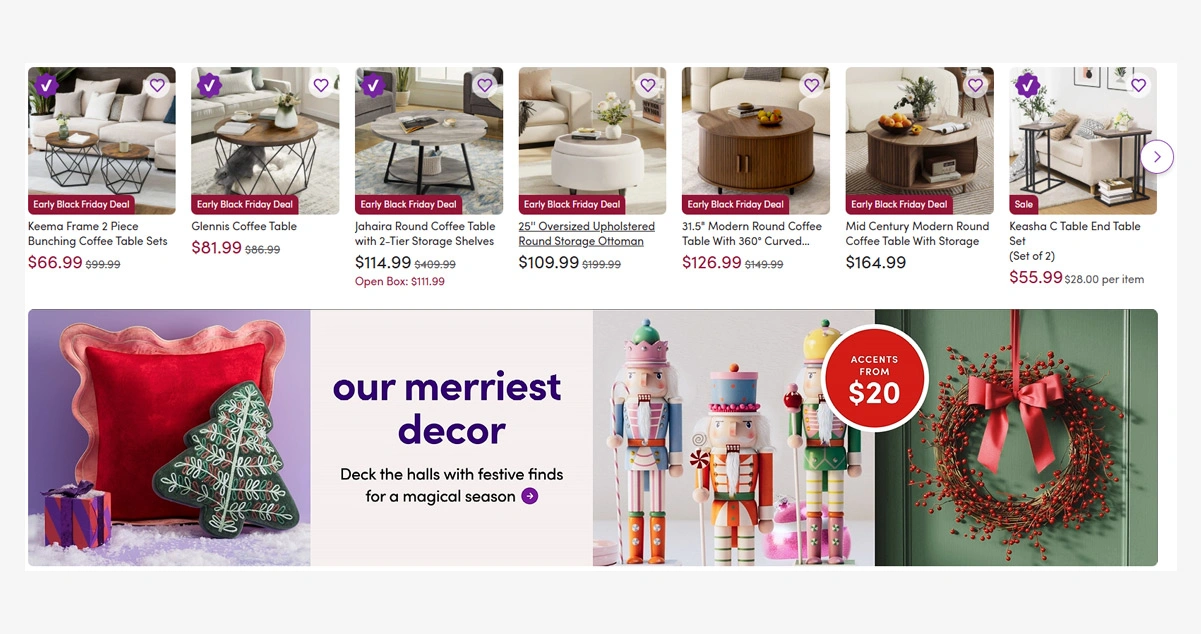The width and height of the screenshot is (1202, 634).
Task: Click verified badge on Glennis Coffee Table
Action: (208, 84)
